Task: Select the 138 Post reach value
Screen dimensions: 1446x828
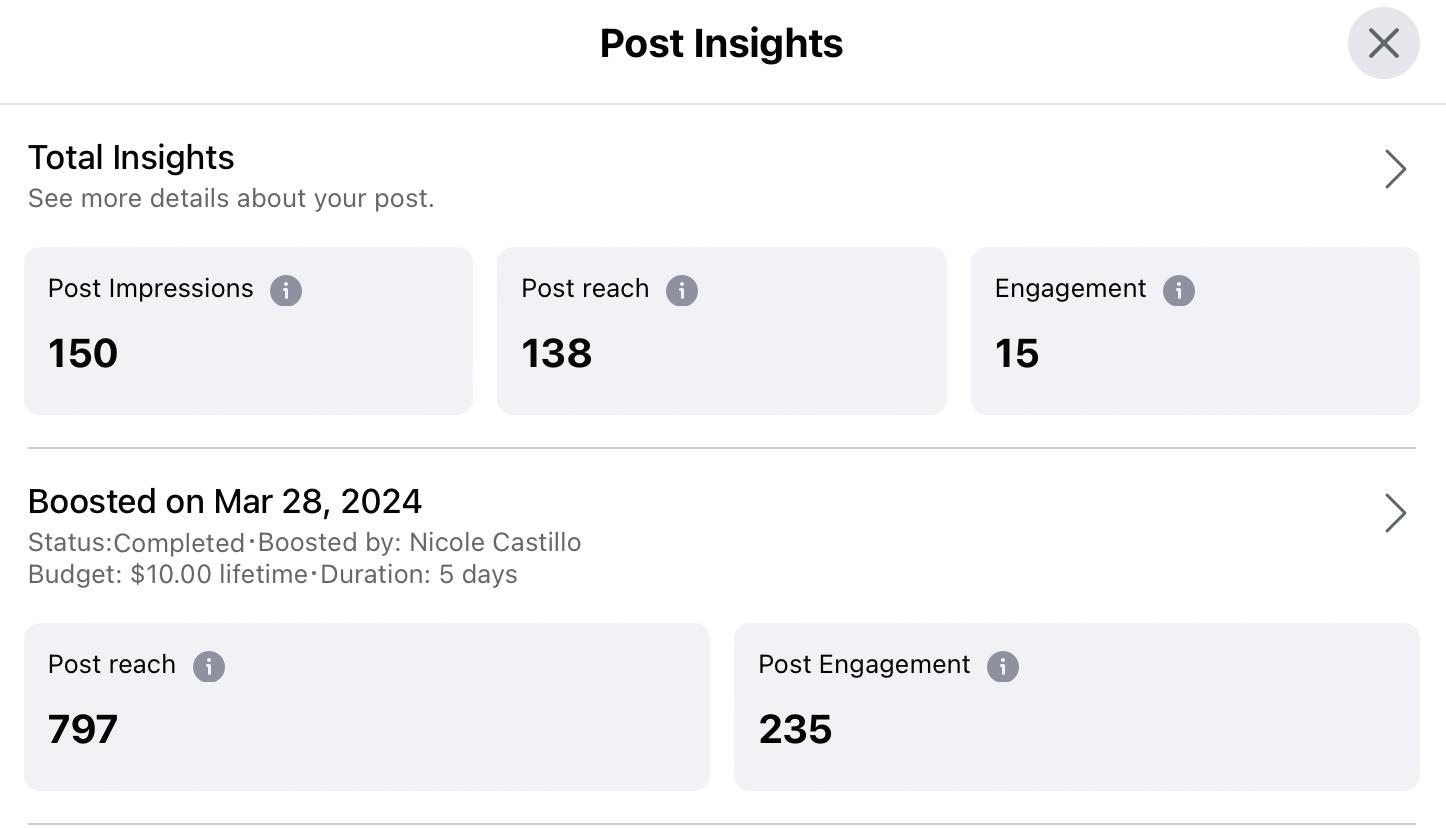Action: coord(556,353)
